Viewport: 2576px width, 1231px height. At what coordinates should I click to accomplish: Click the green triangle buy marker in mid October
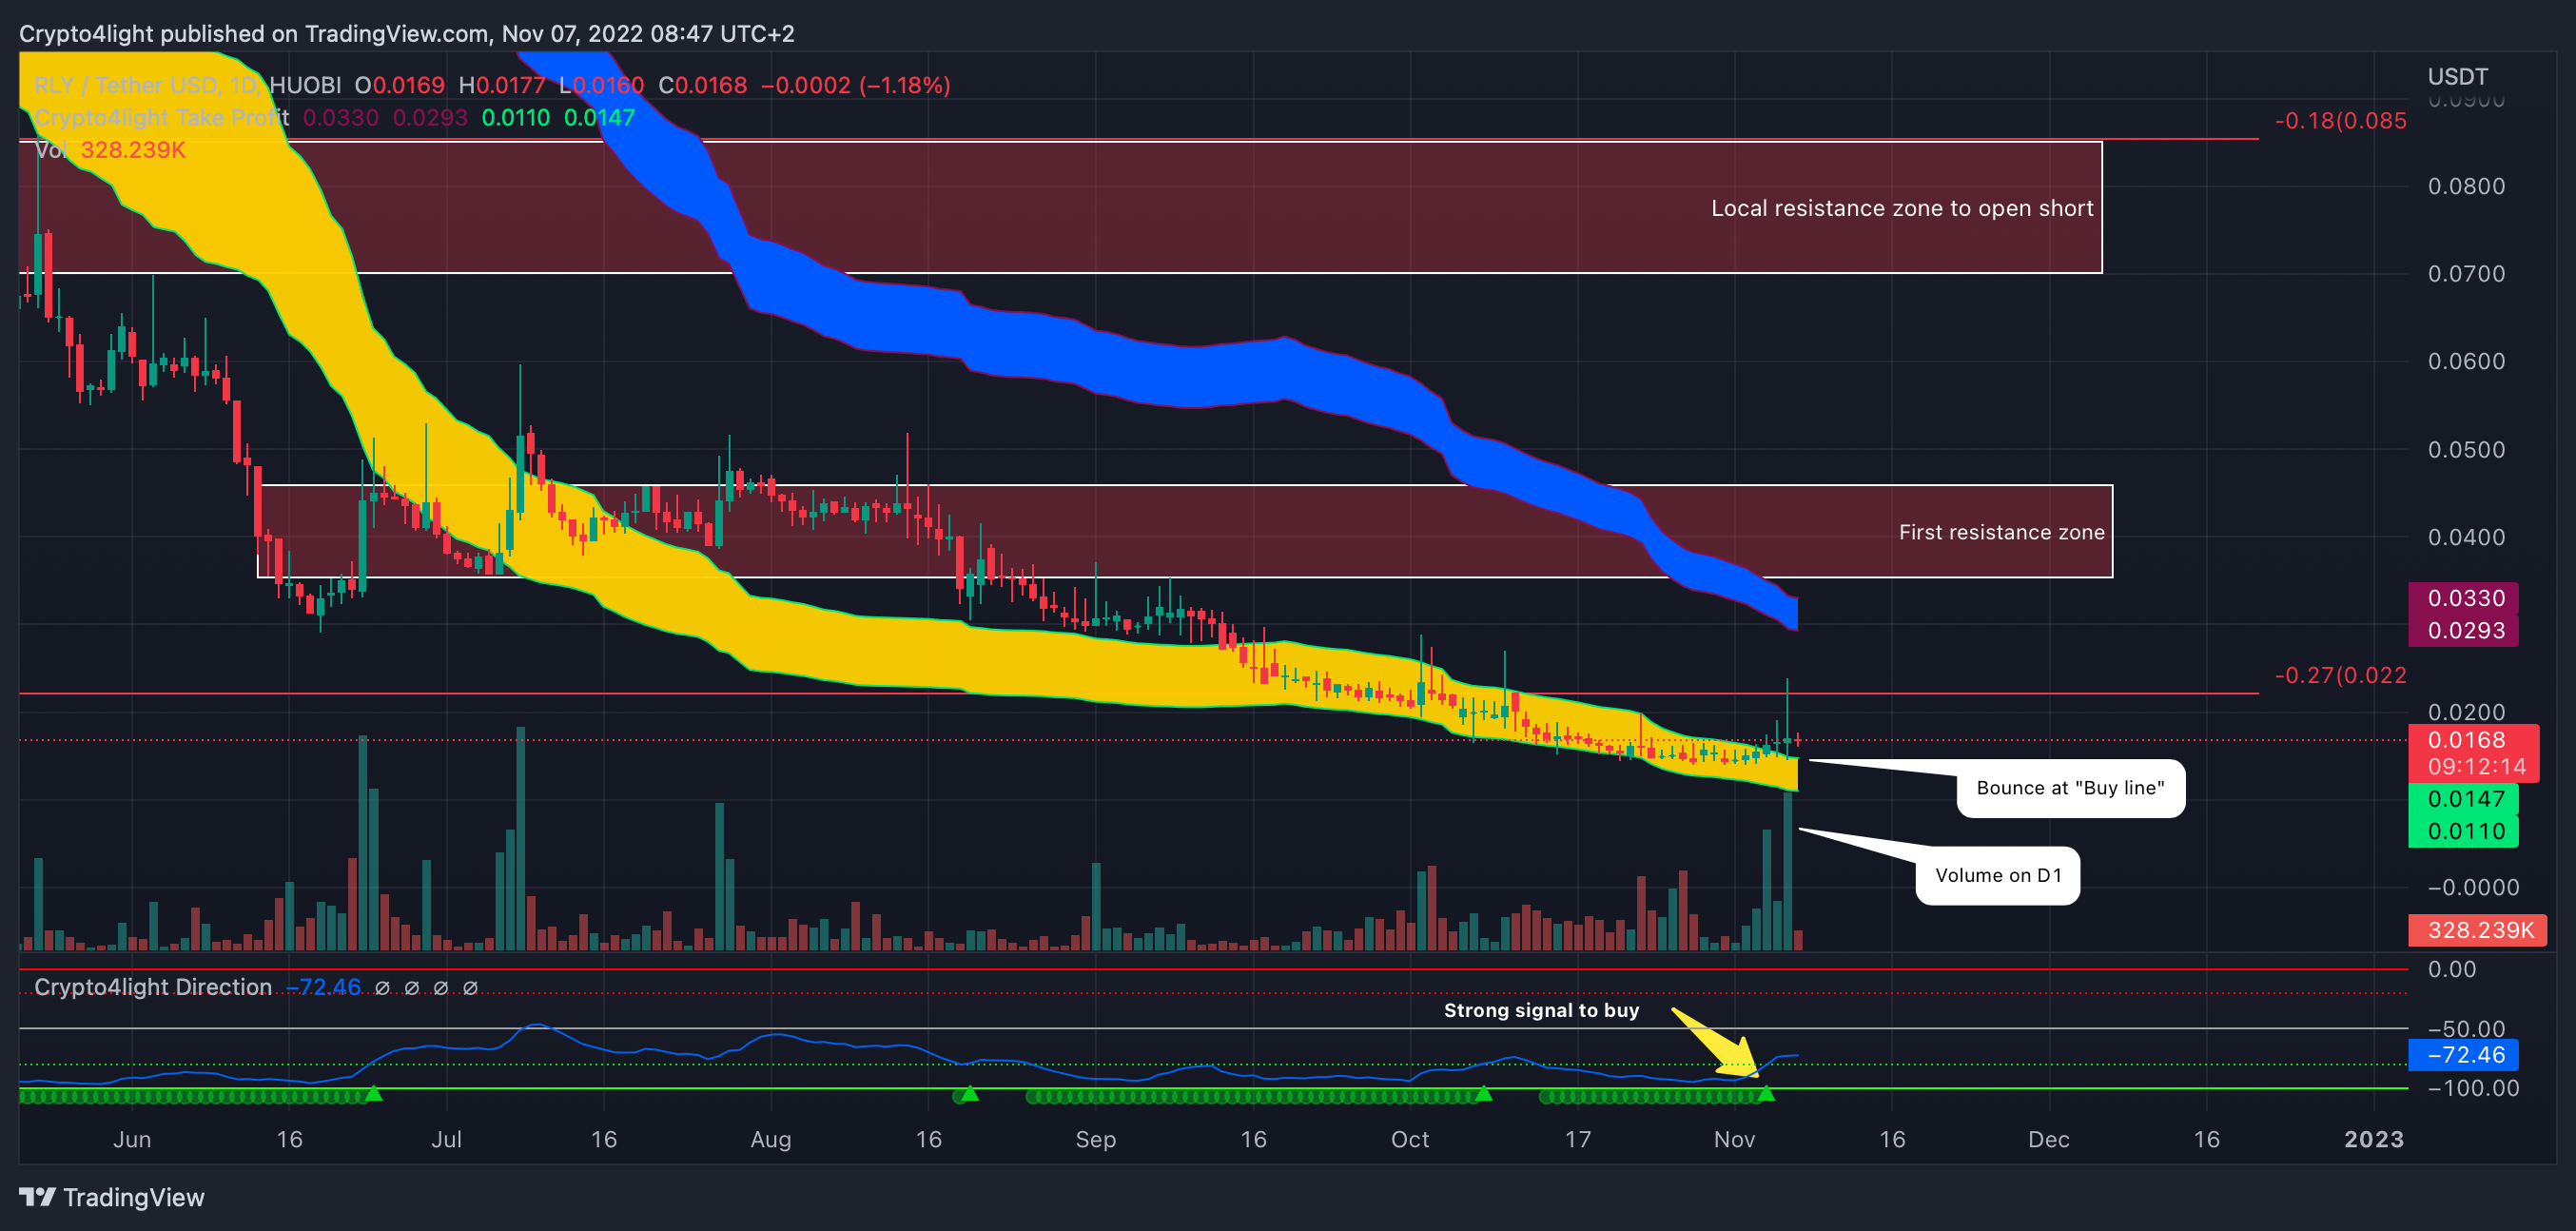(x=1484, y=1093)
